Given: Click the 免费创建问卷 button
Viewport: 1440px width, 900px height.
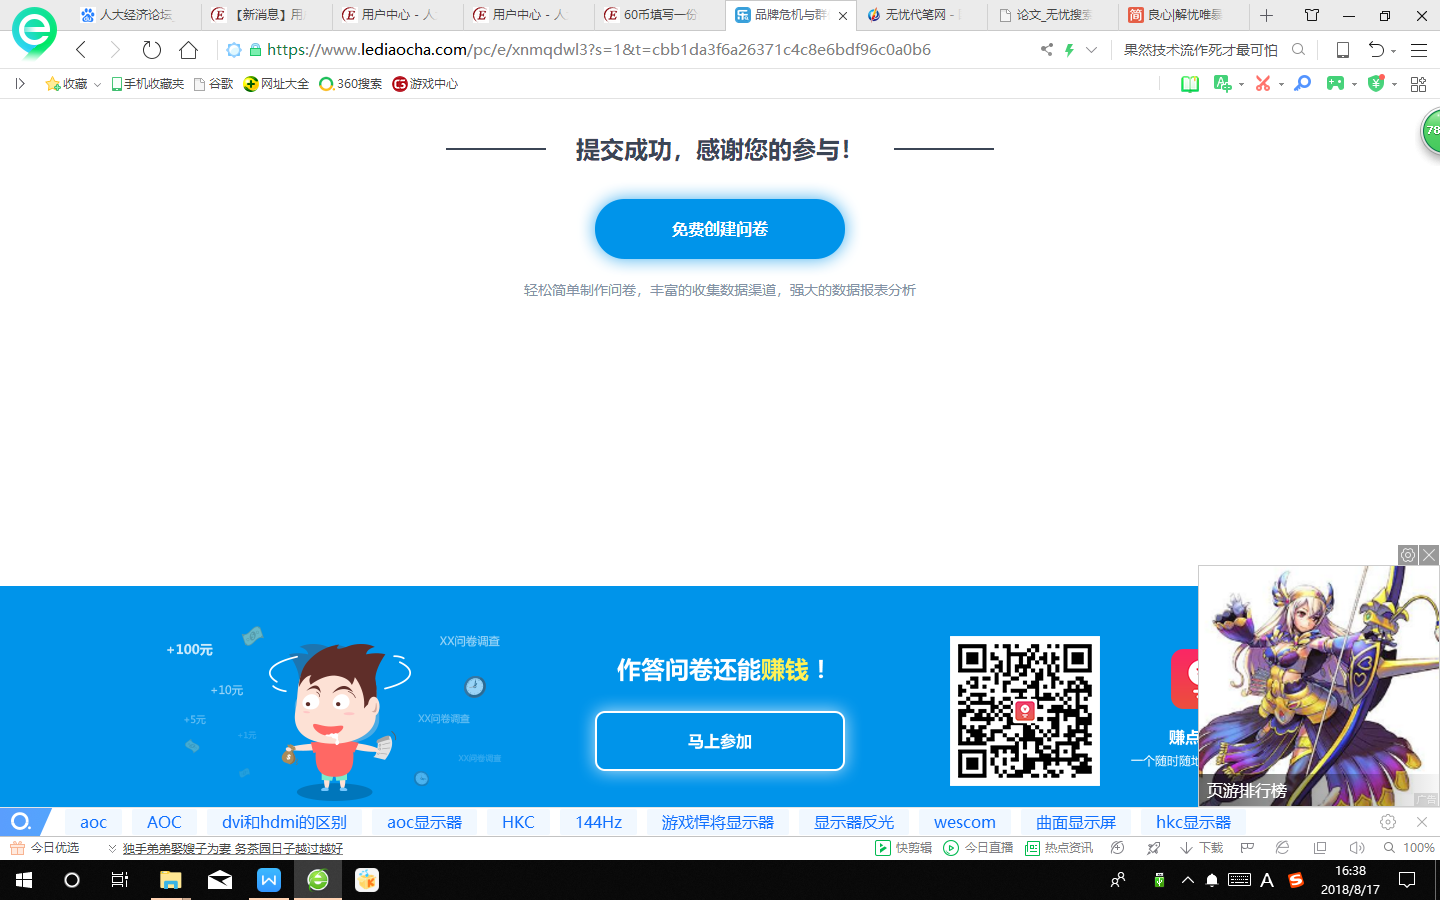Looking at the screenshot, I should pos(720,229).
